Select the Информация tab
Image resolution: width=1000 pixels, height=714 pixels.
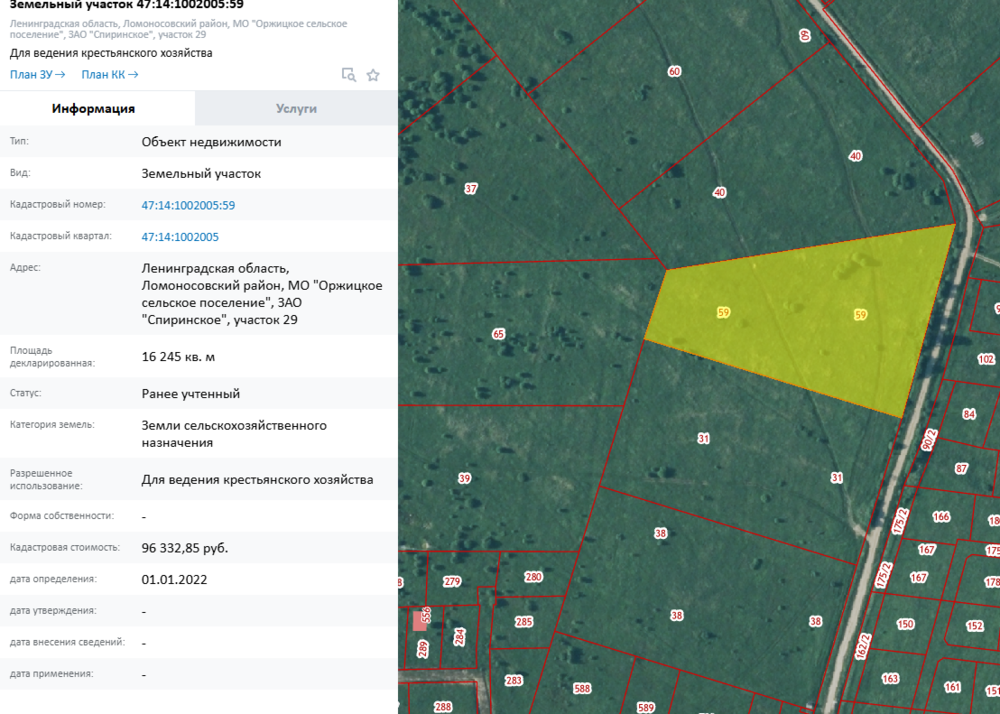[x=94, y=108]
